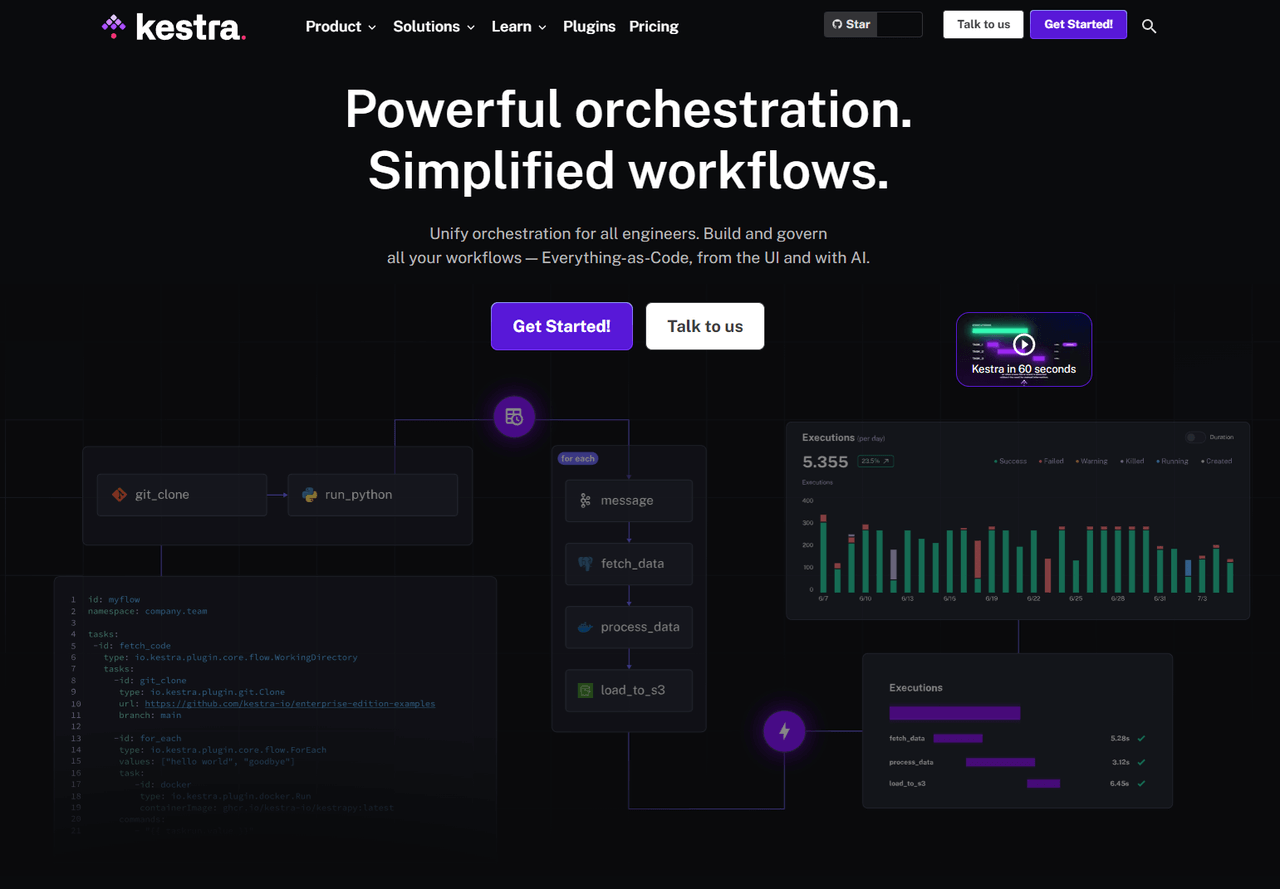This screenshot has height=889, width=1280.
Task: Click the Python icon beside run_python
Action: [309, 494]
